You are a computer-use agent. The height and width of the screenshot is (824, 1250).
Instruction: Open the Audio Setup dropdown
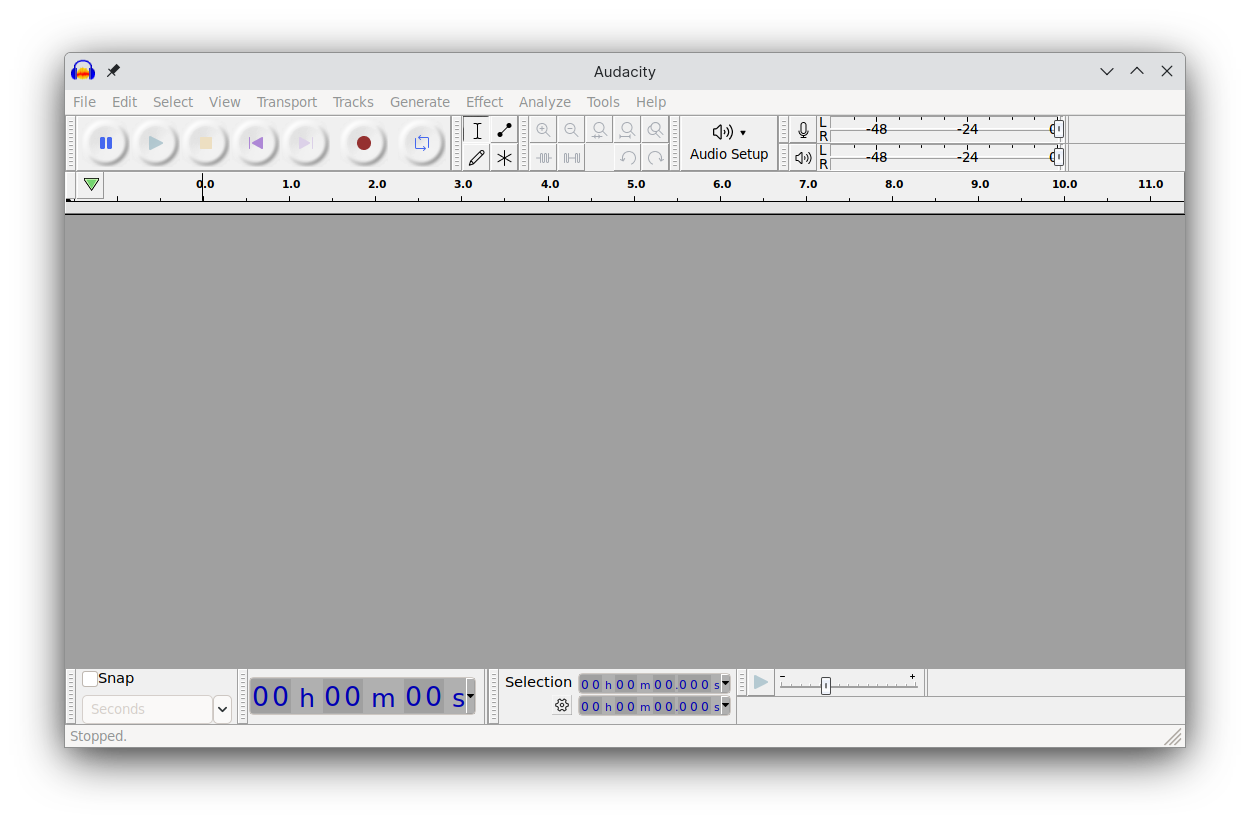coord(729,143)
